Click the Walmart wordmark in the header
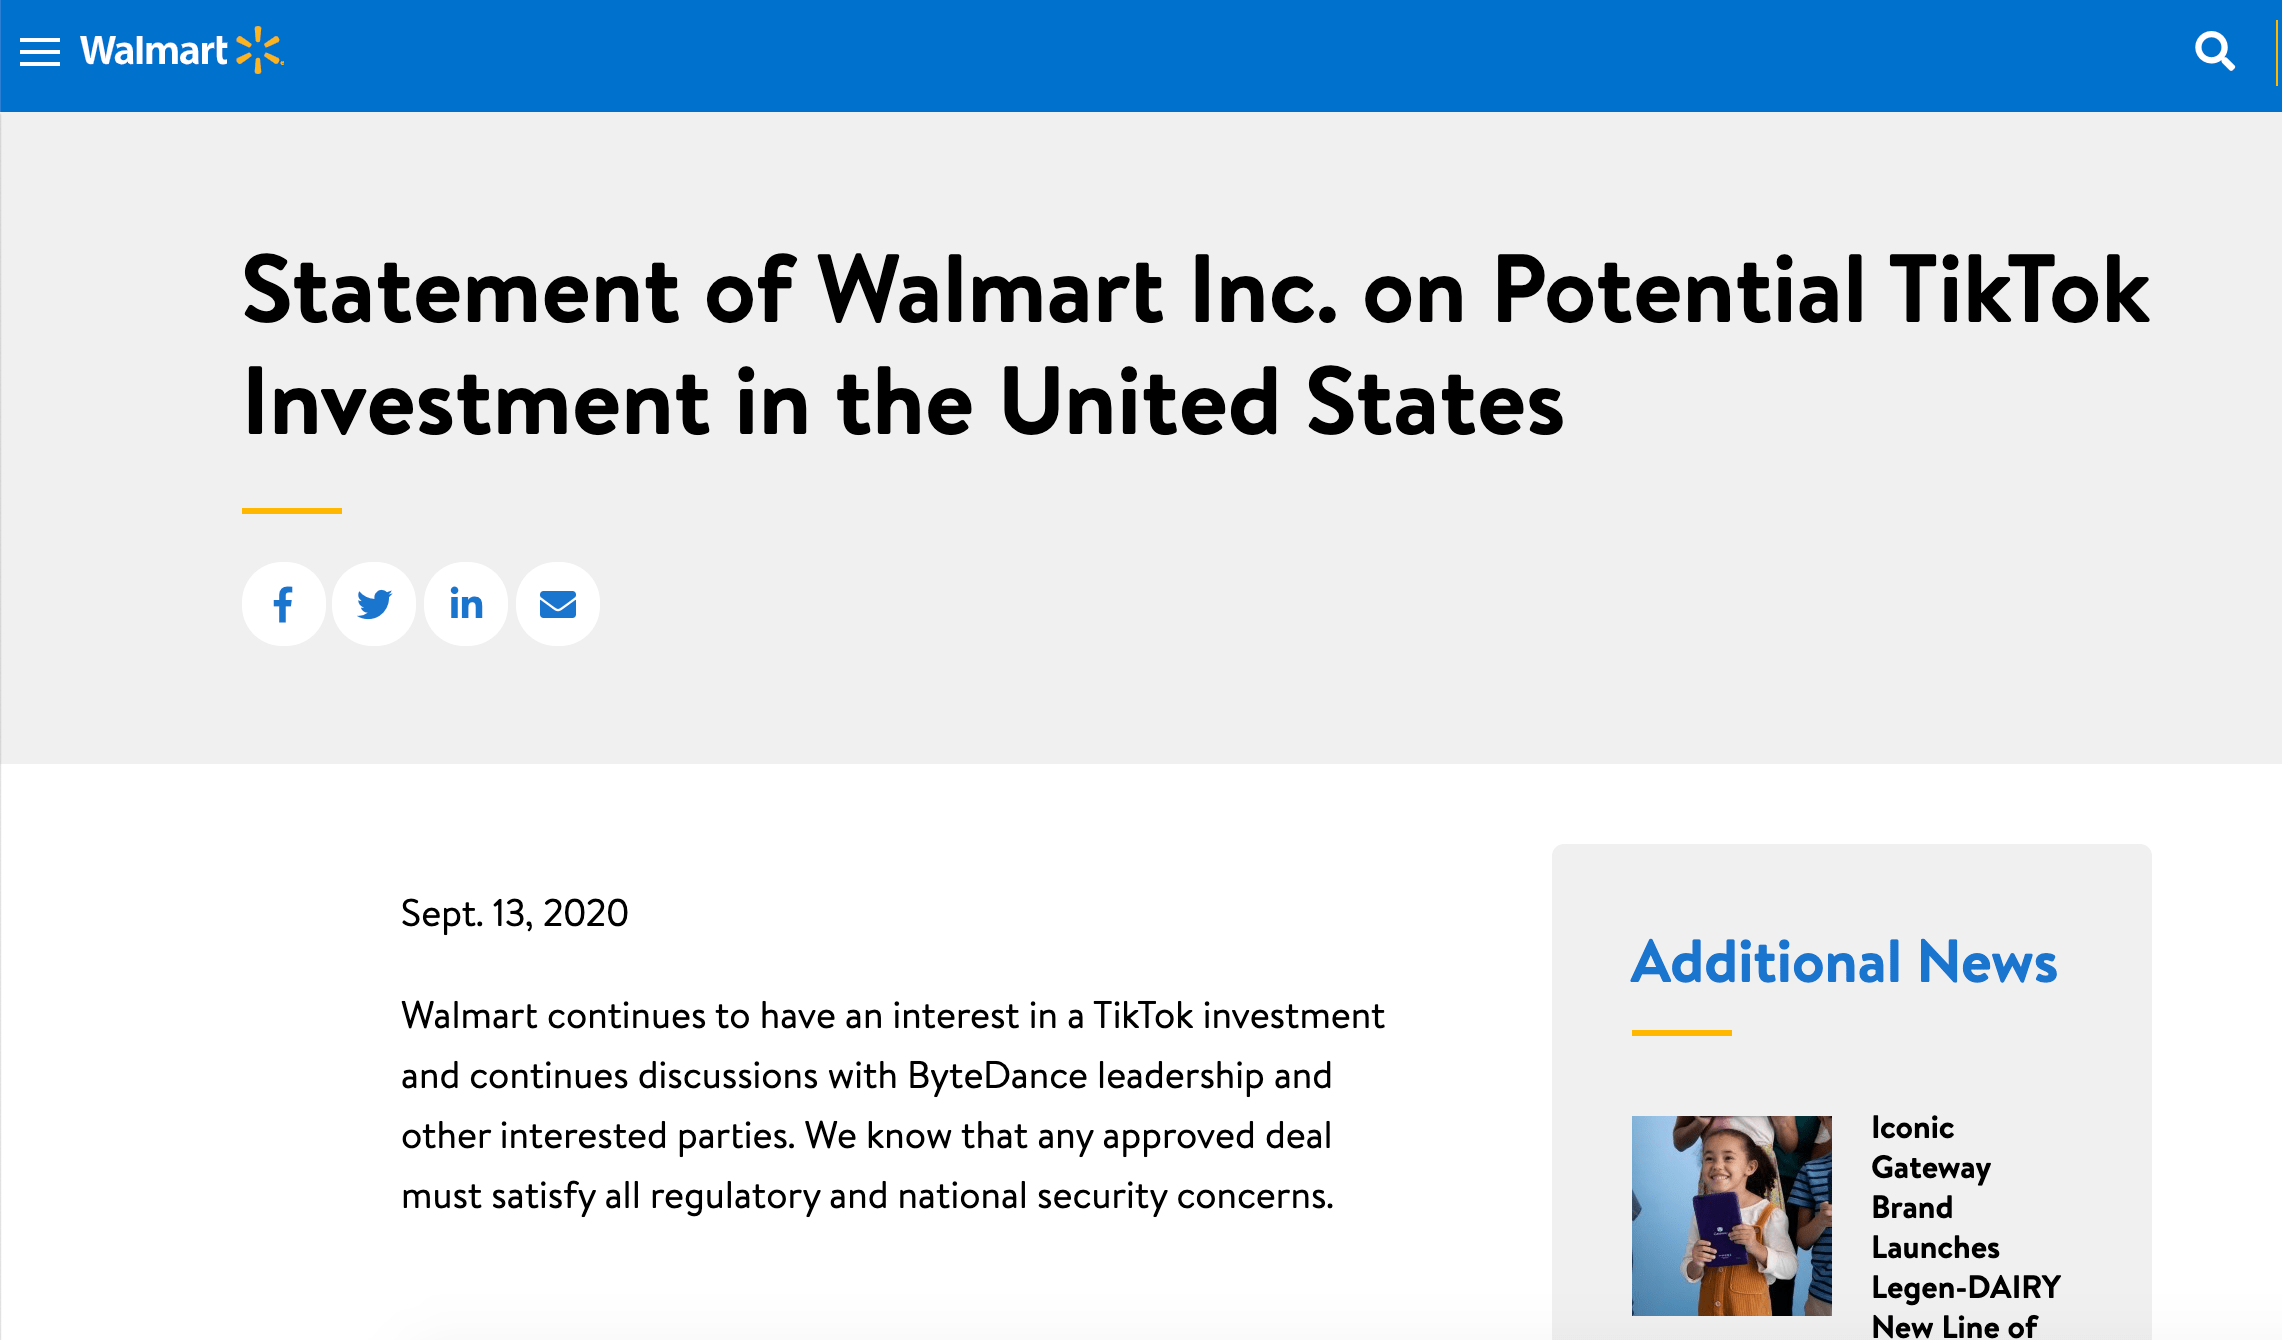2282x1340 pixels. point(154,51)
